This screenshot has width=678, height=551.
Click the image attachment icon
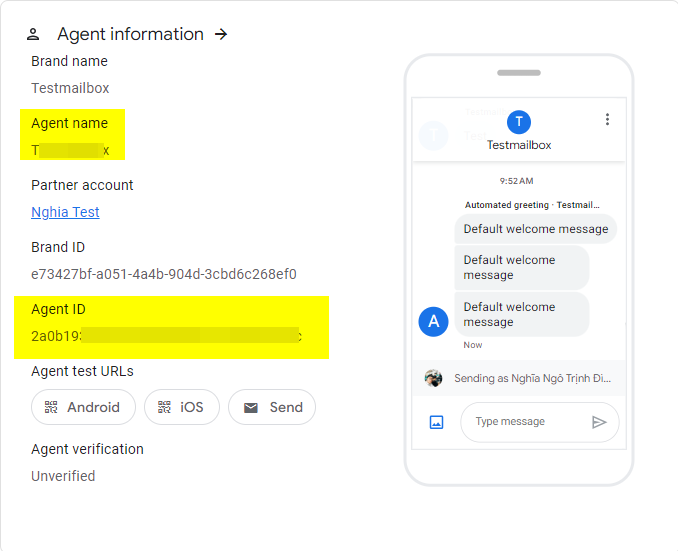tap(436, 422)
